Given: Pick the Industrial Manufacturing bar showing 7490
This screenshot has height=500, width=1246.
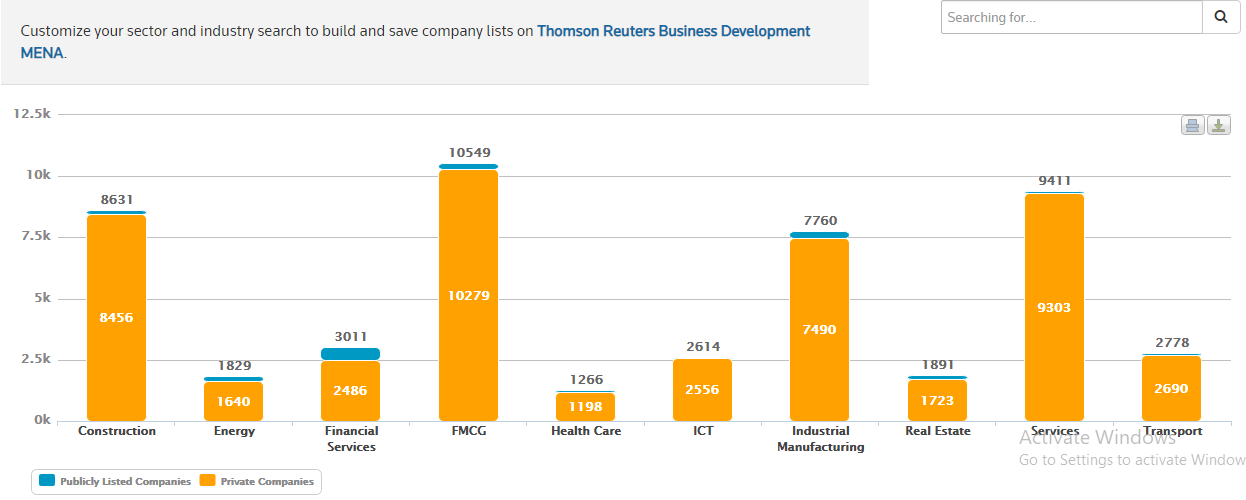Looking at the screenshot, I should tap(819, 330).
